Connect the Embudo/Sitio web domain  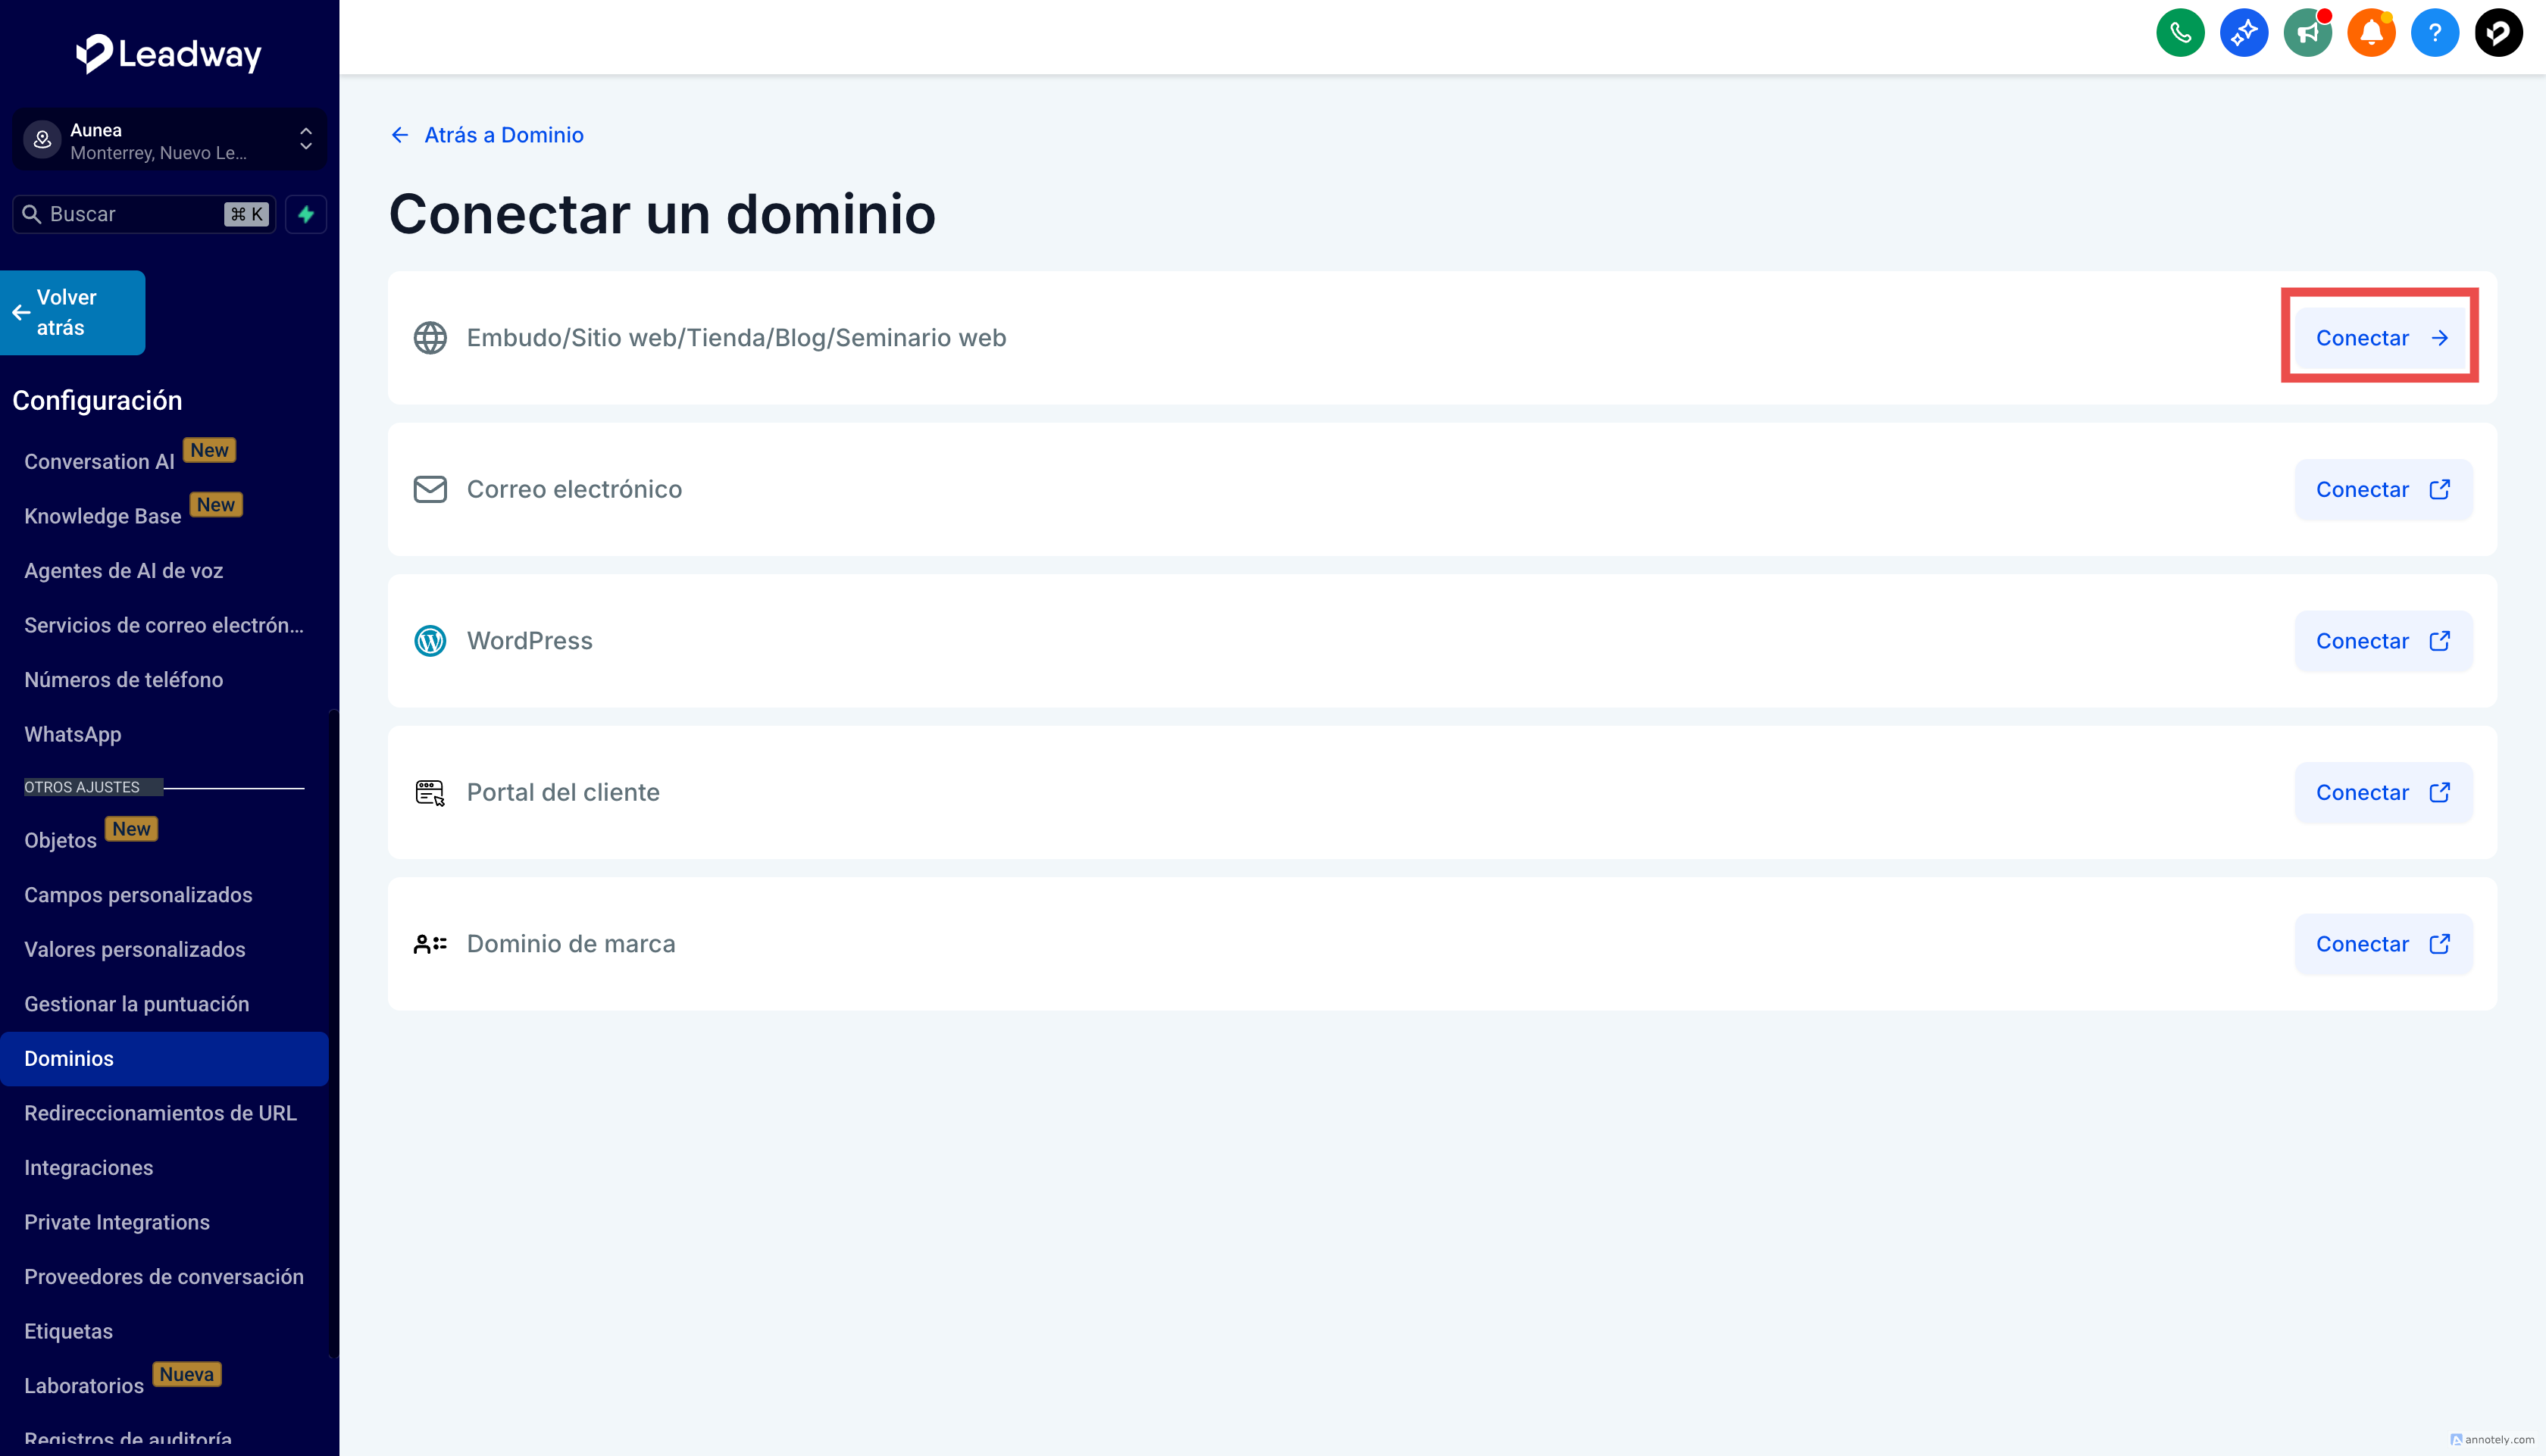(2381, 338)
